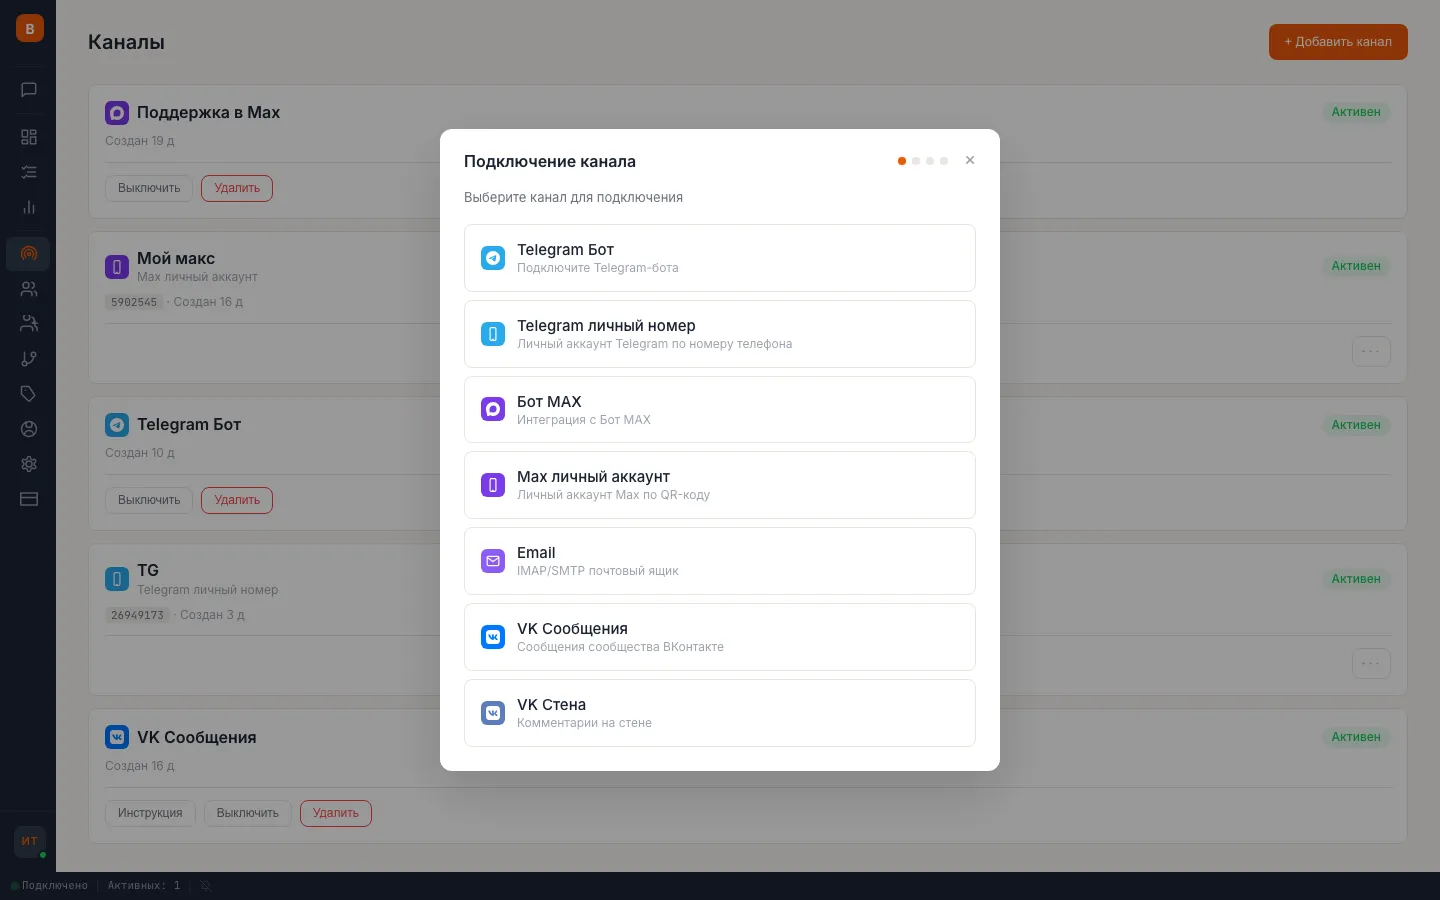Screen dimensions: 1440x900
Task: Click the Создан 10 д text
Action: 140,453
